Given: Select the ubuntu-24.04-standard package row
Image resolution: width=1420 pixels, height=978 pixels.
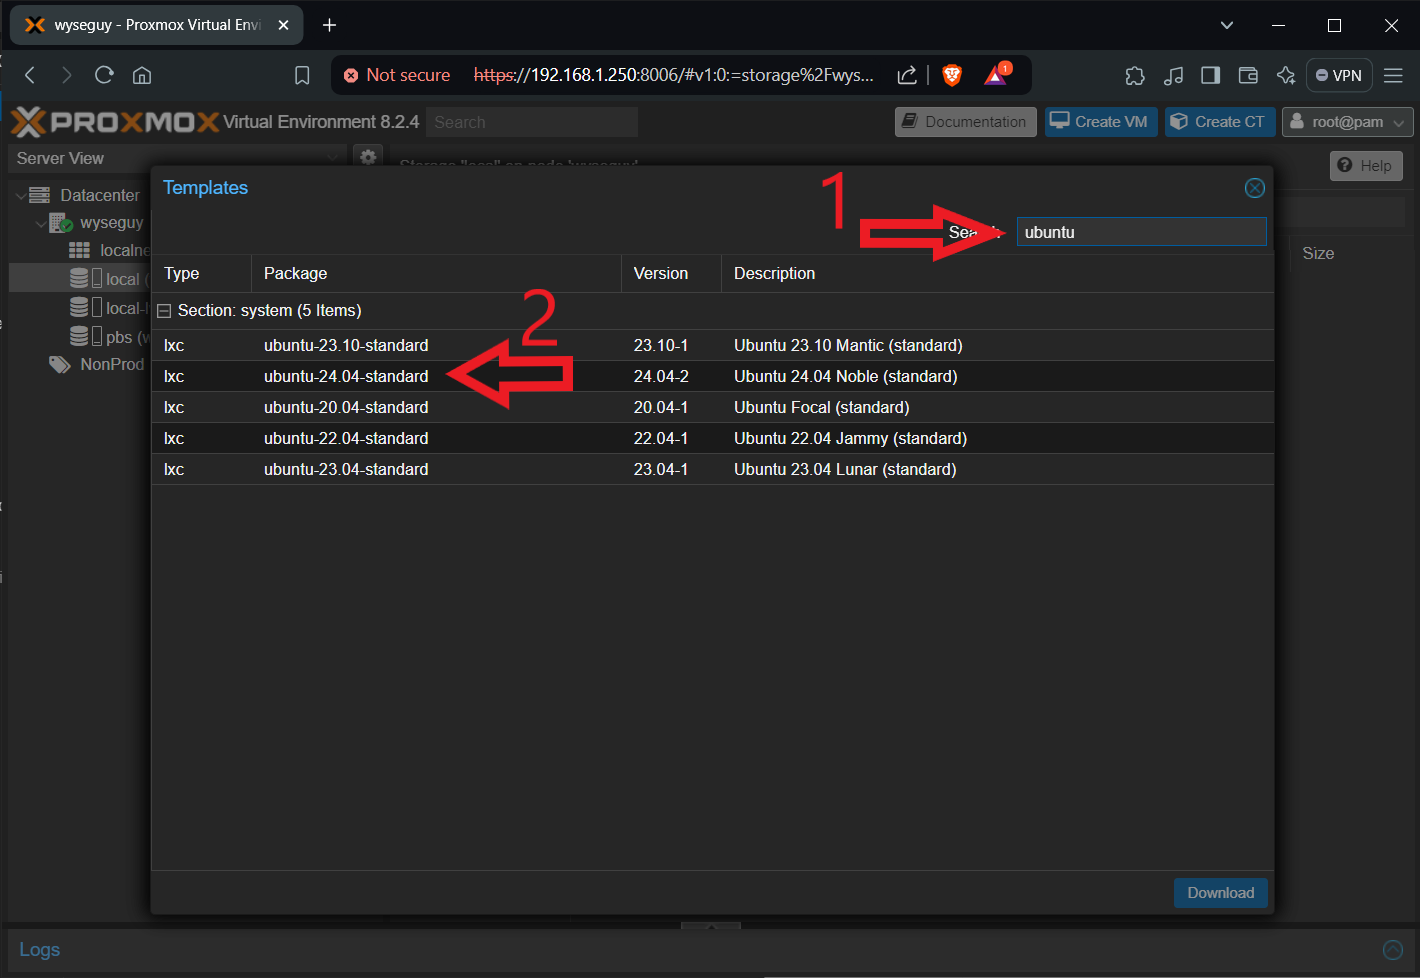Looking at the screenshot, I should click(712, 376).
